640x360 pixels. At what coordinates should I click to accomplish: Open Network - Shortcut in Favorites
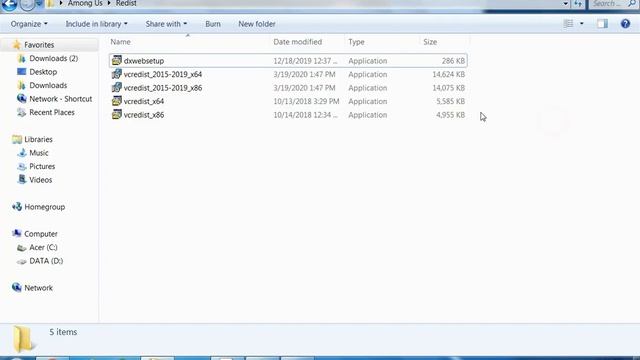[x=60, y=99]
